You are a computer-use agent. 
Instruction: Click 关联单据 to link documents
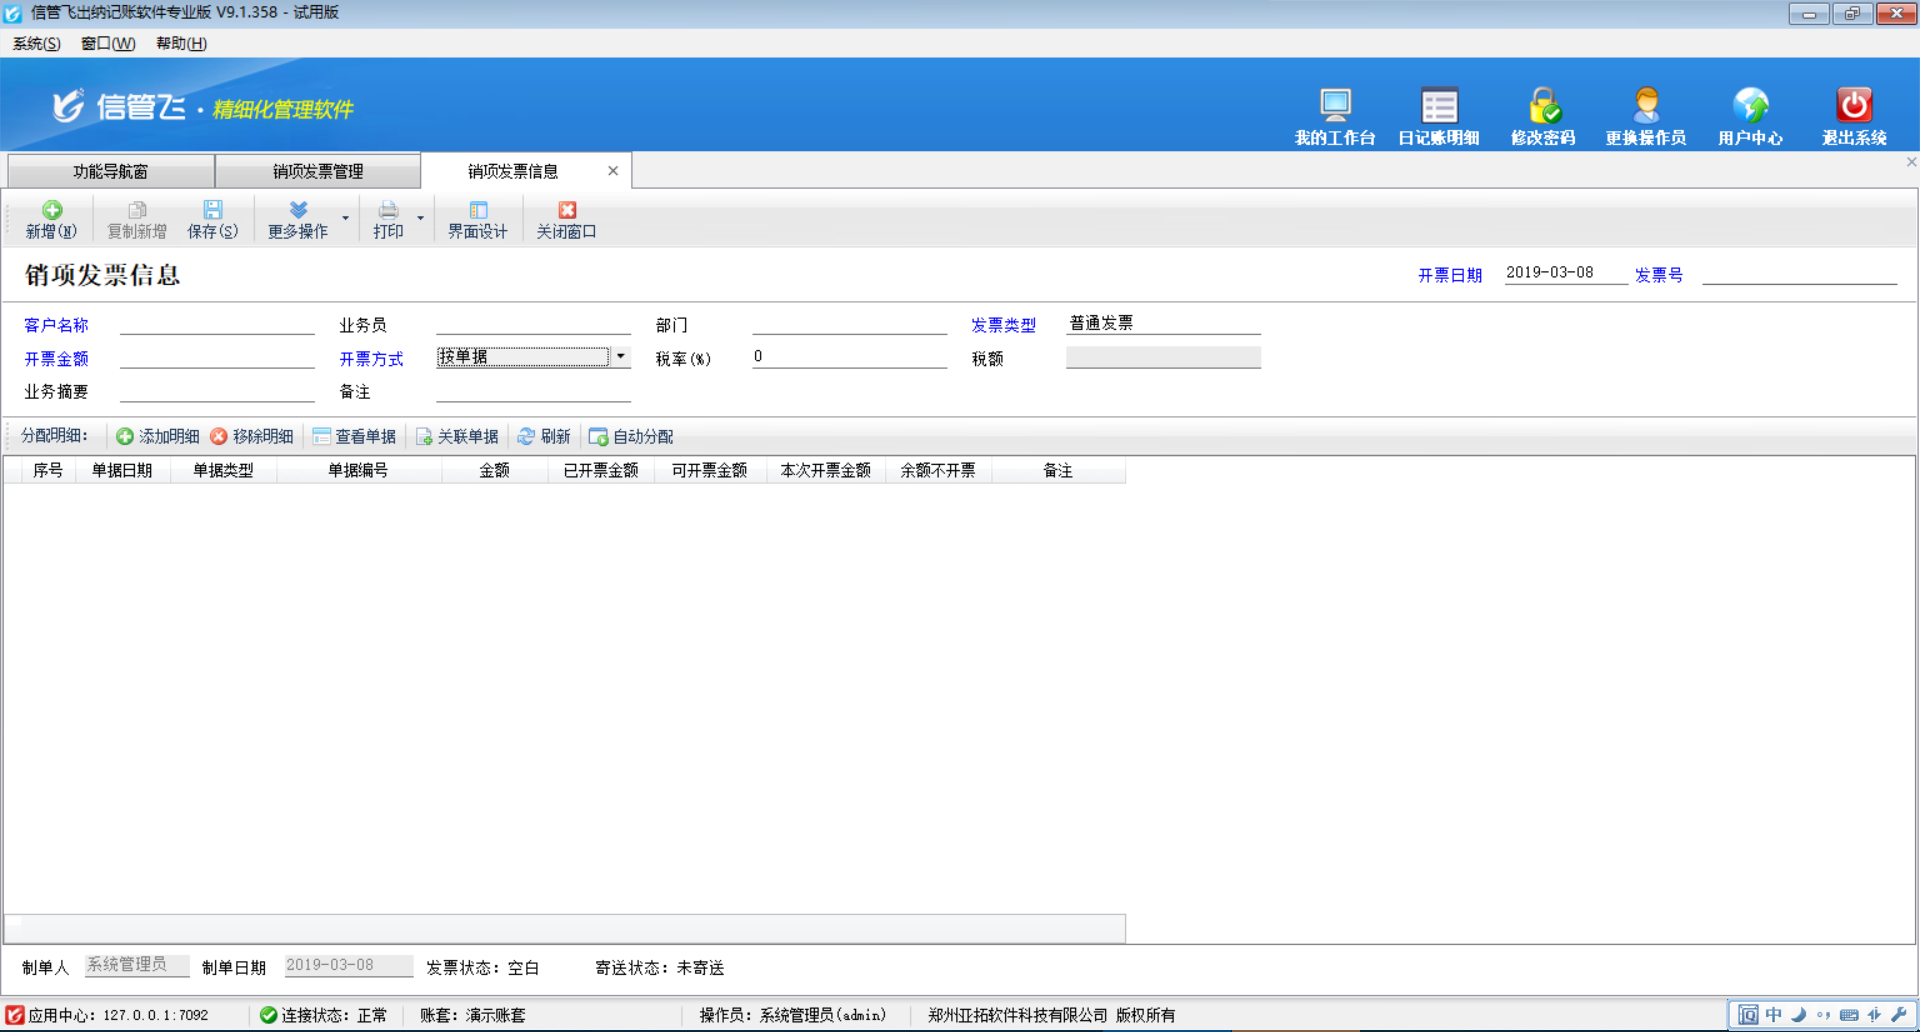[456, 435]
